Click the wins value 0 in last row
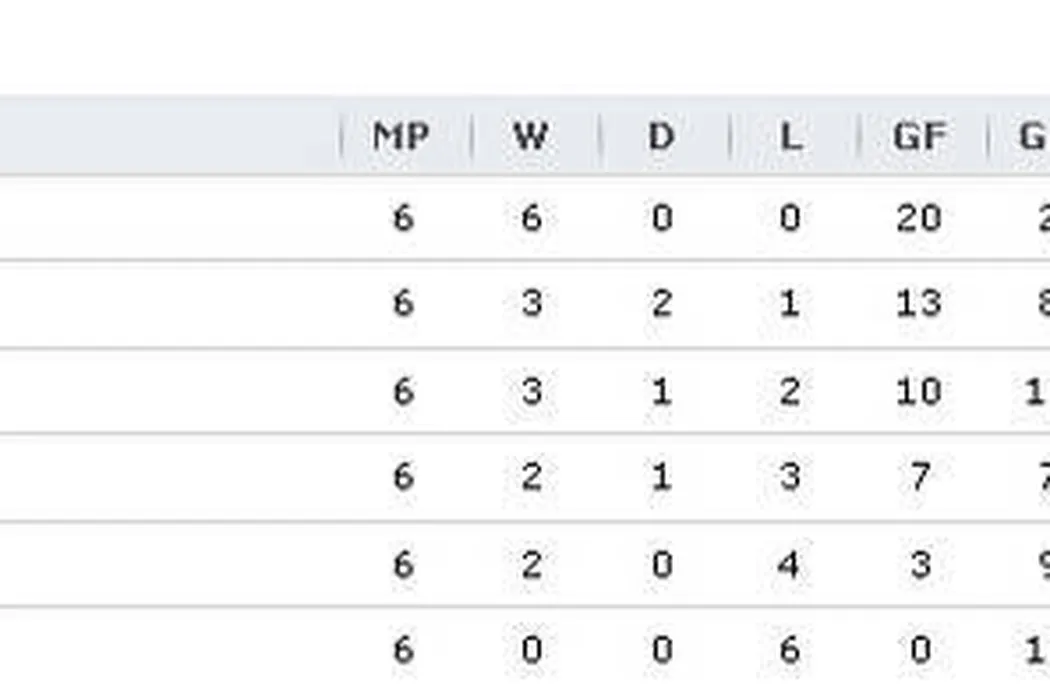 coord(531,651)
